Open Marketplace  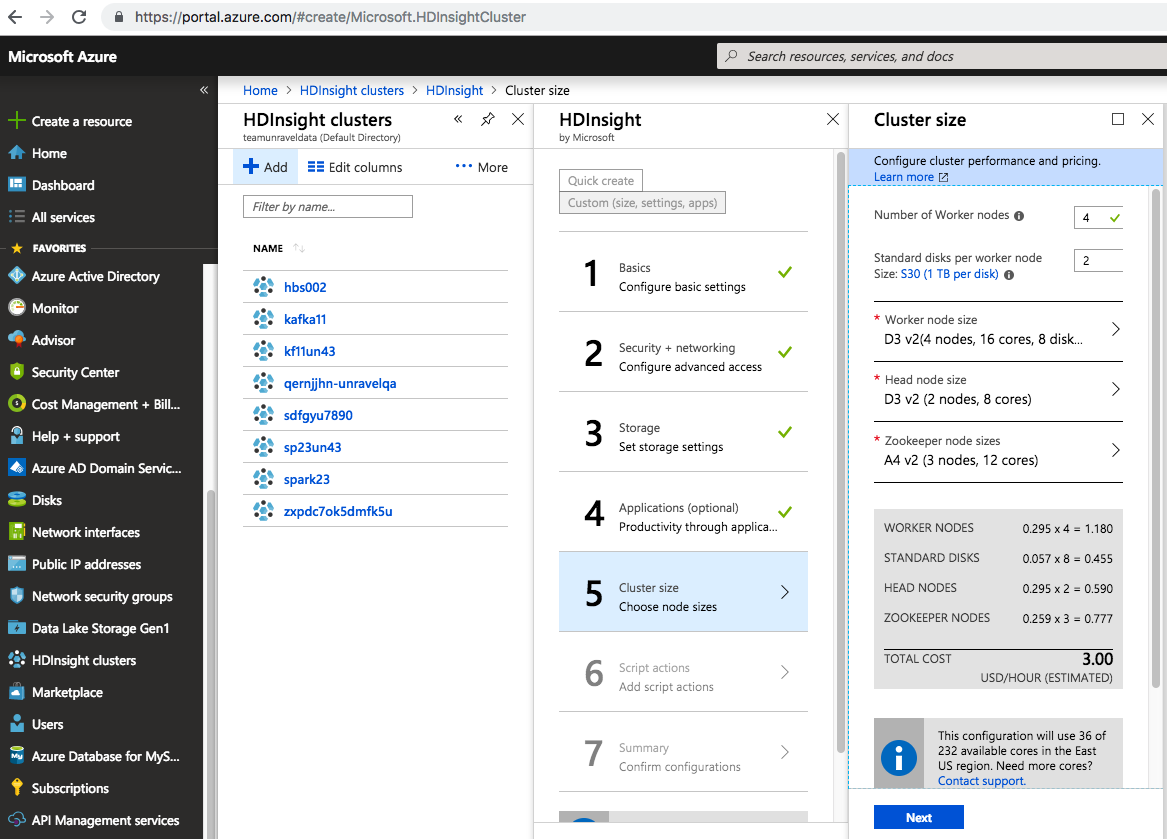tap(67, 692)
